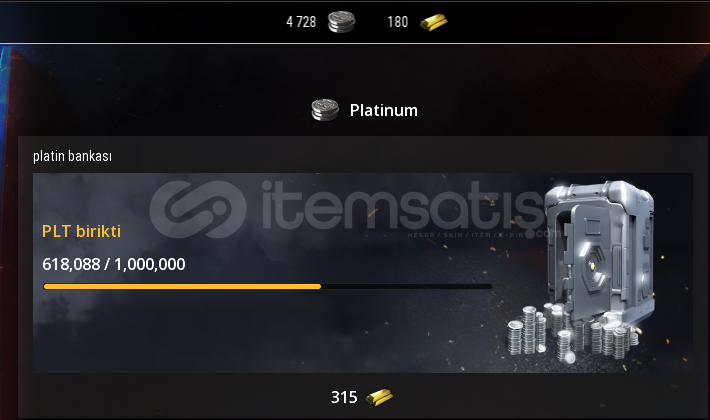Click the silver vault safe image
710x420 pixels.
601,253
